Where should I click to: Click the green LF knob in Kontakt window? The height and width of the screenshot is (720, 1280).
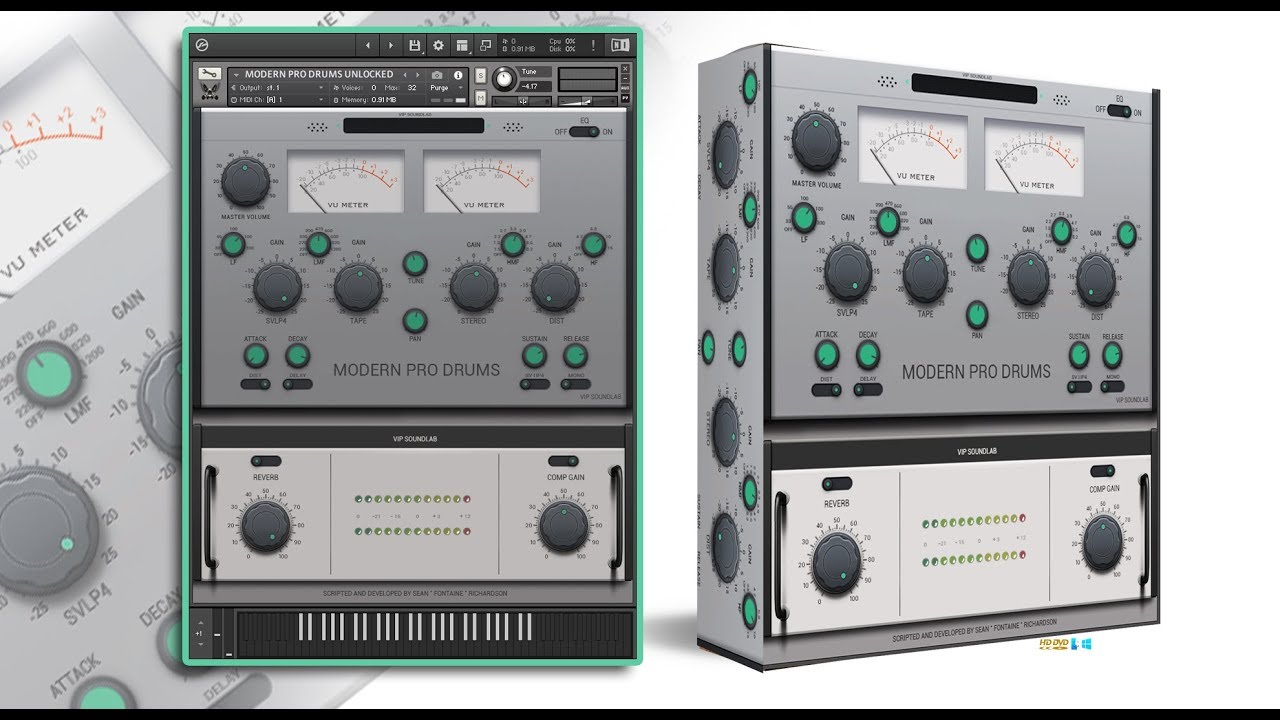pyautogui.click(x=233, y=244)
